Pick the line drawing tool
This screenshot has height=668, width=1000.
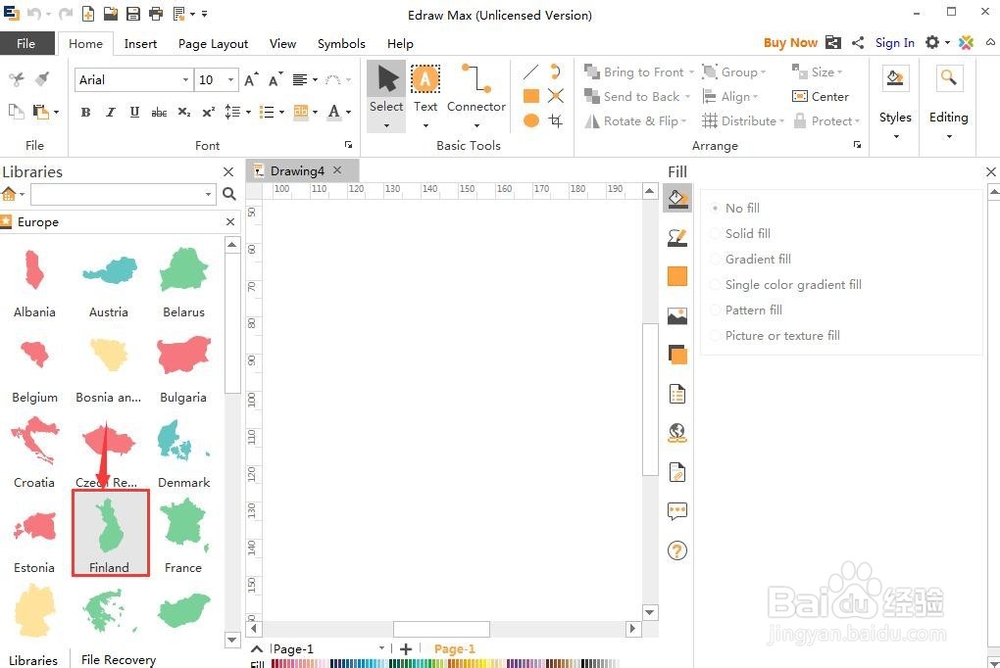(x=531, y=72)
